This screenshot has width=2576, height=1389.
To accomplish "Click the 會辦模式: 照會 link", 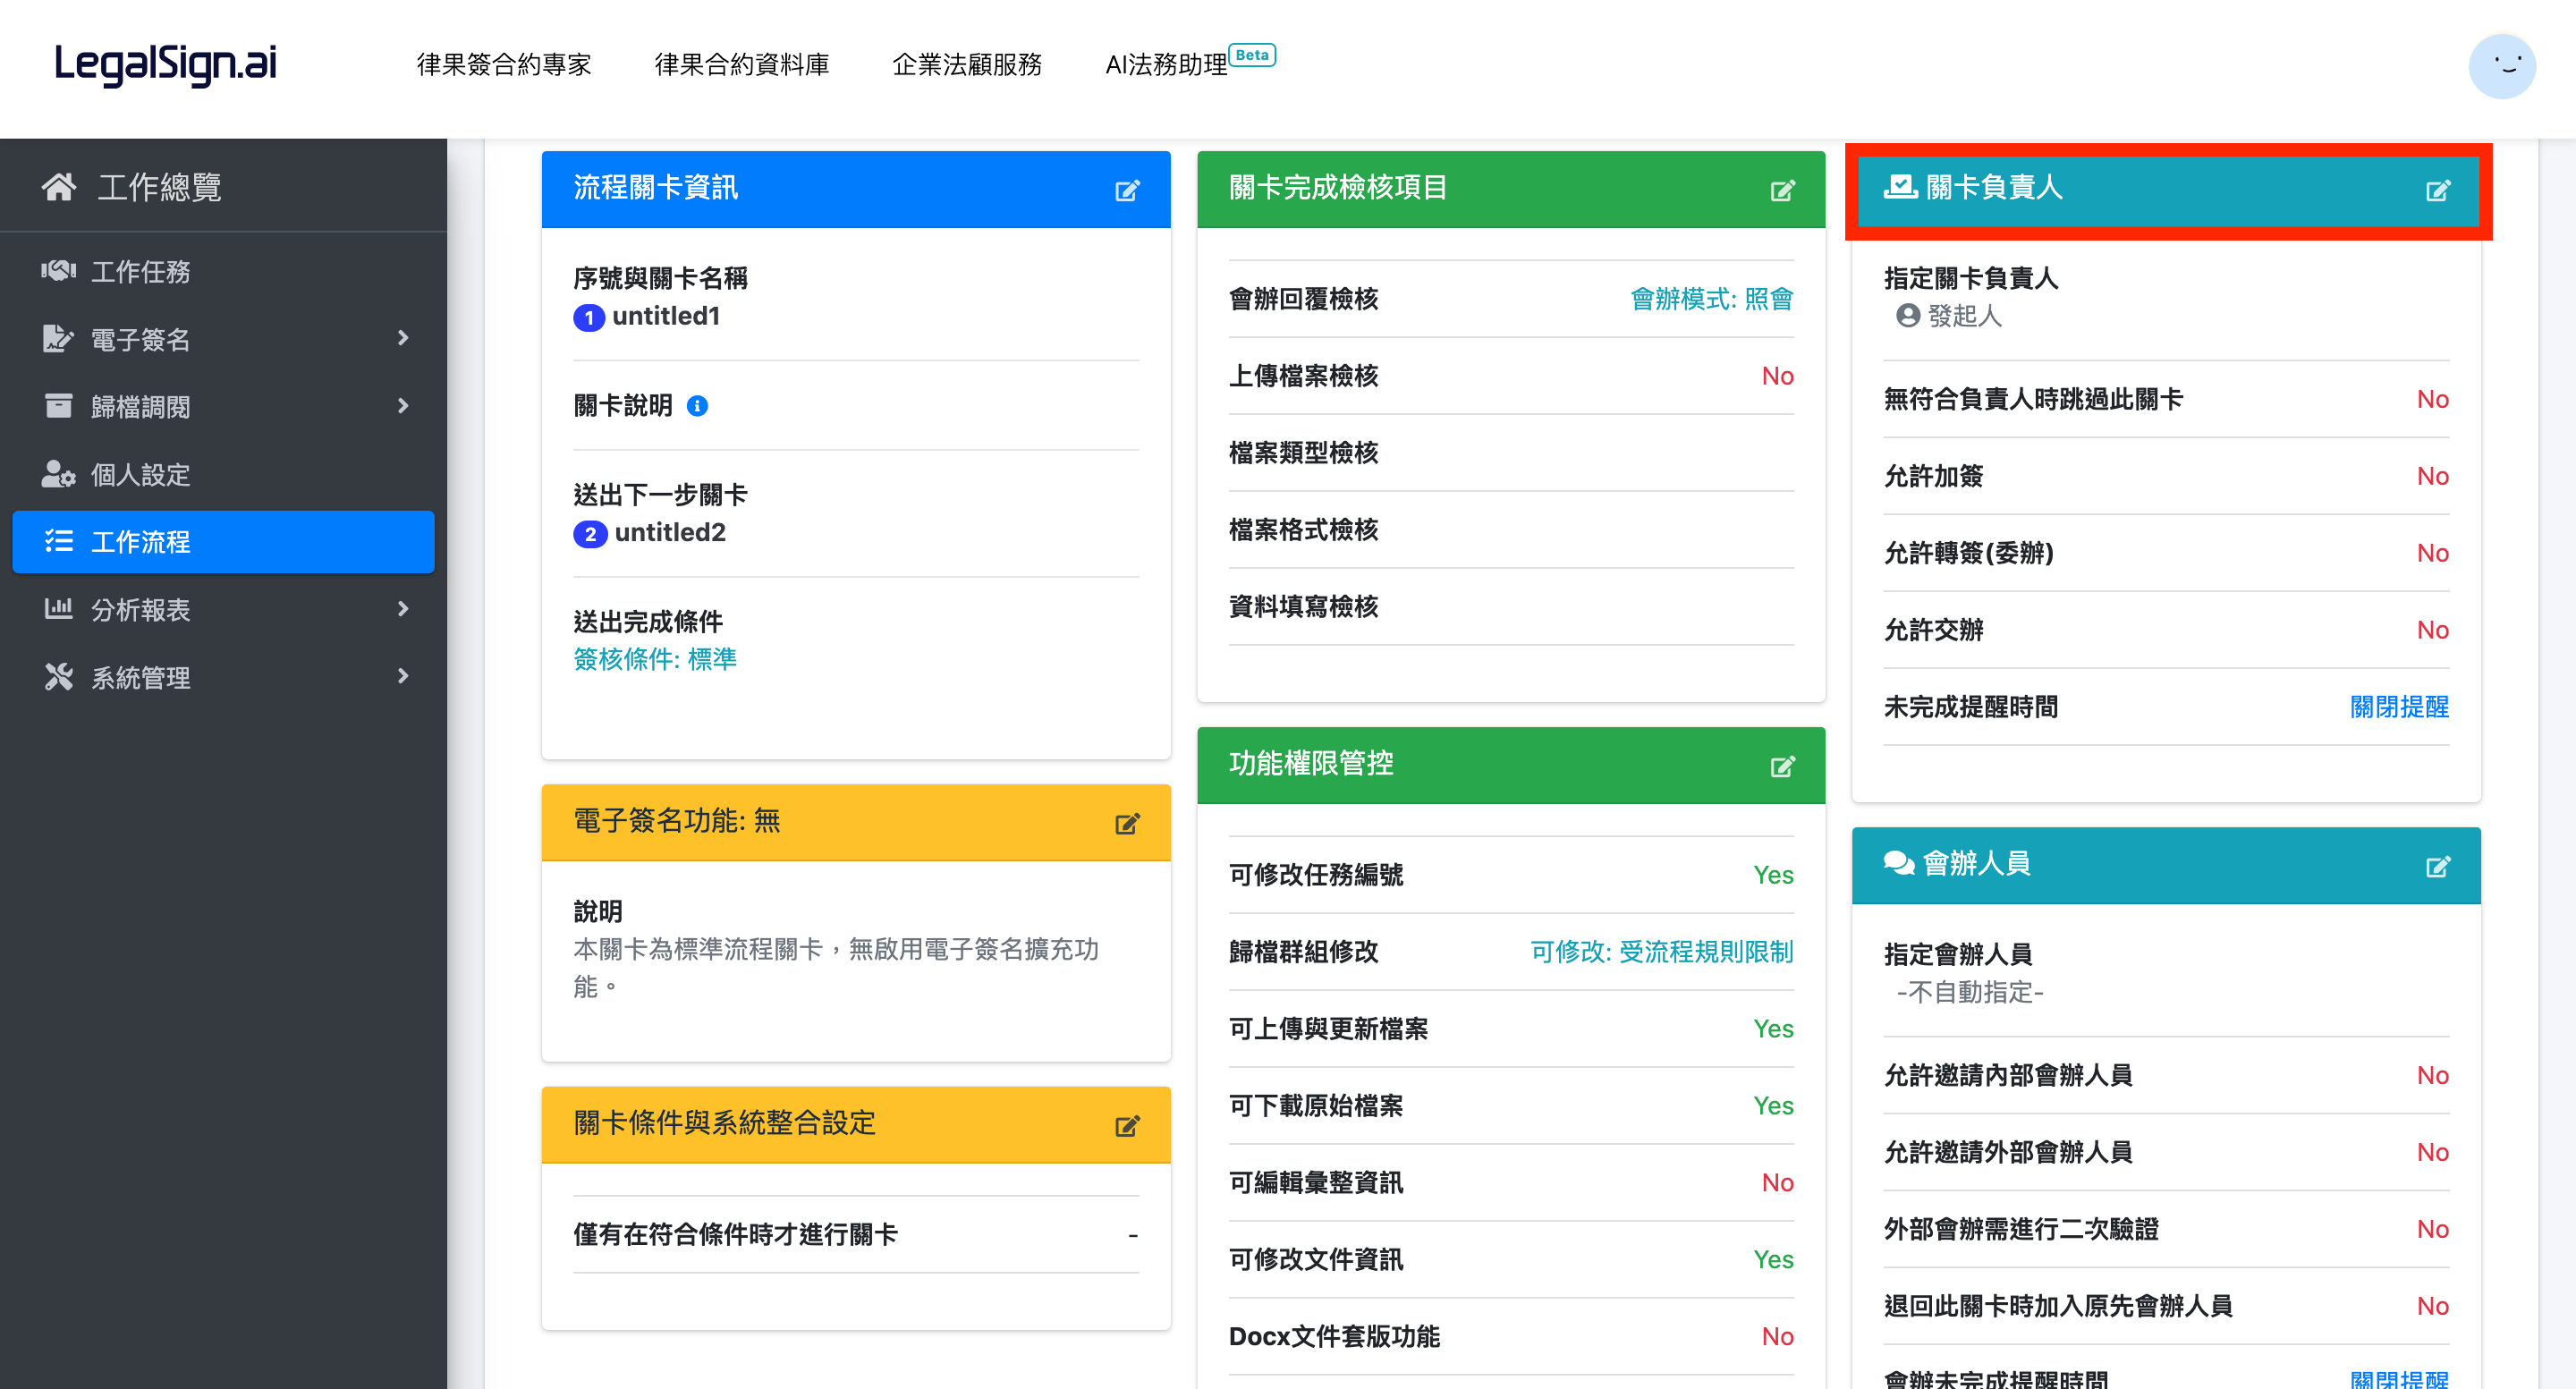I will (1712, 299).
